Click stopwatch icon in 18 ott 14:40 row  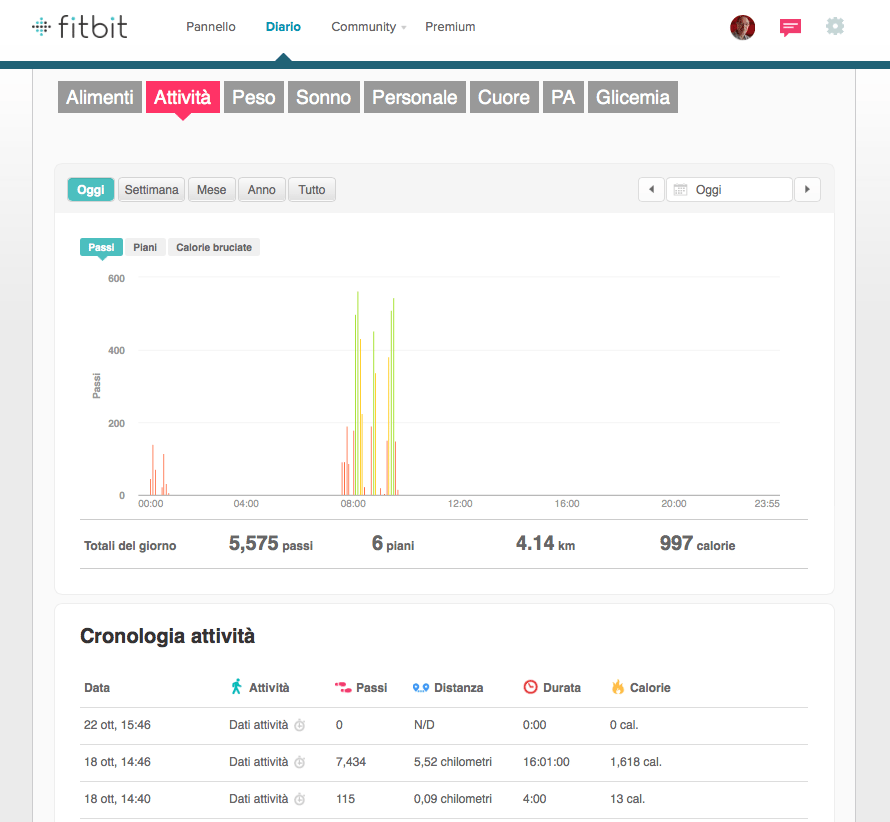pos(299,799)
